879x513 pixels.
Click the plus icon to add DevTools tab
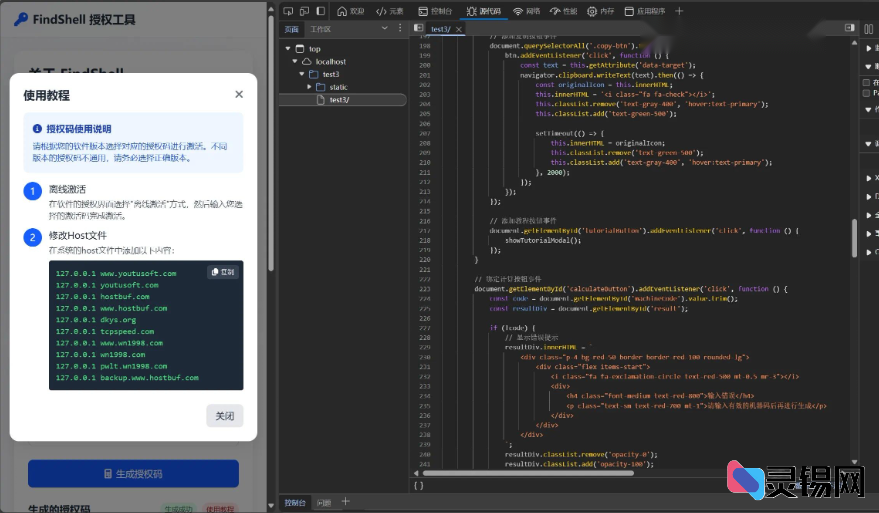(x=680, y=11)
